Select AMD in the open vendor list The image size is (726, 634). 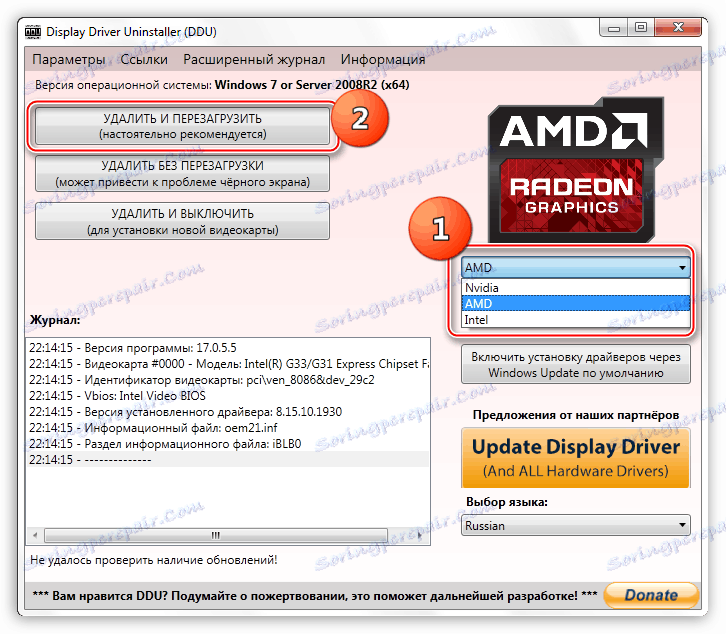coord(576,303)
